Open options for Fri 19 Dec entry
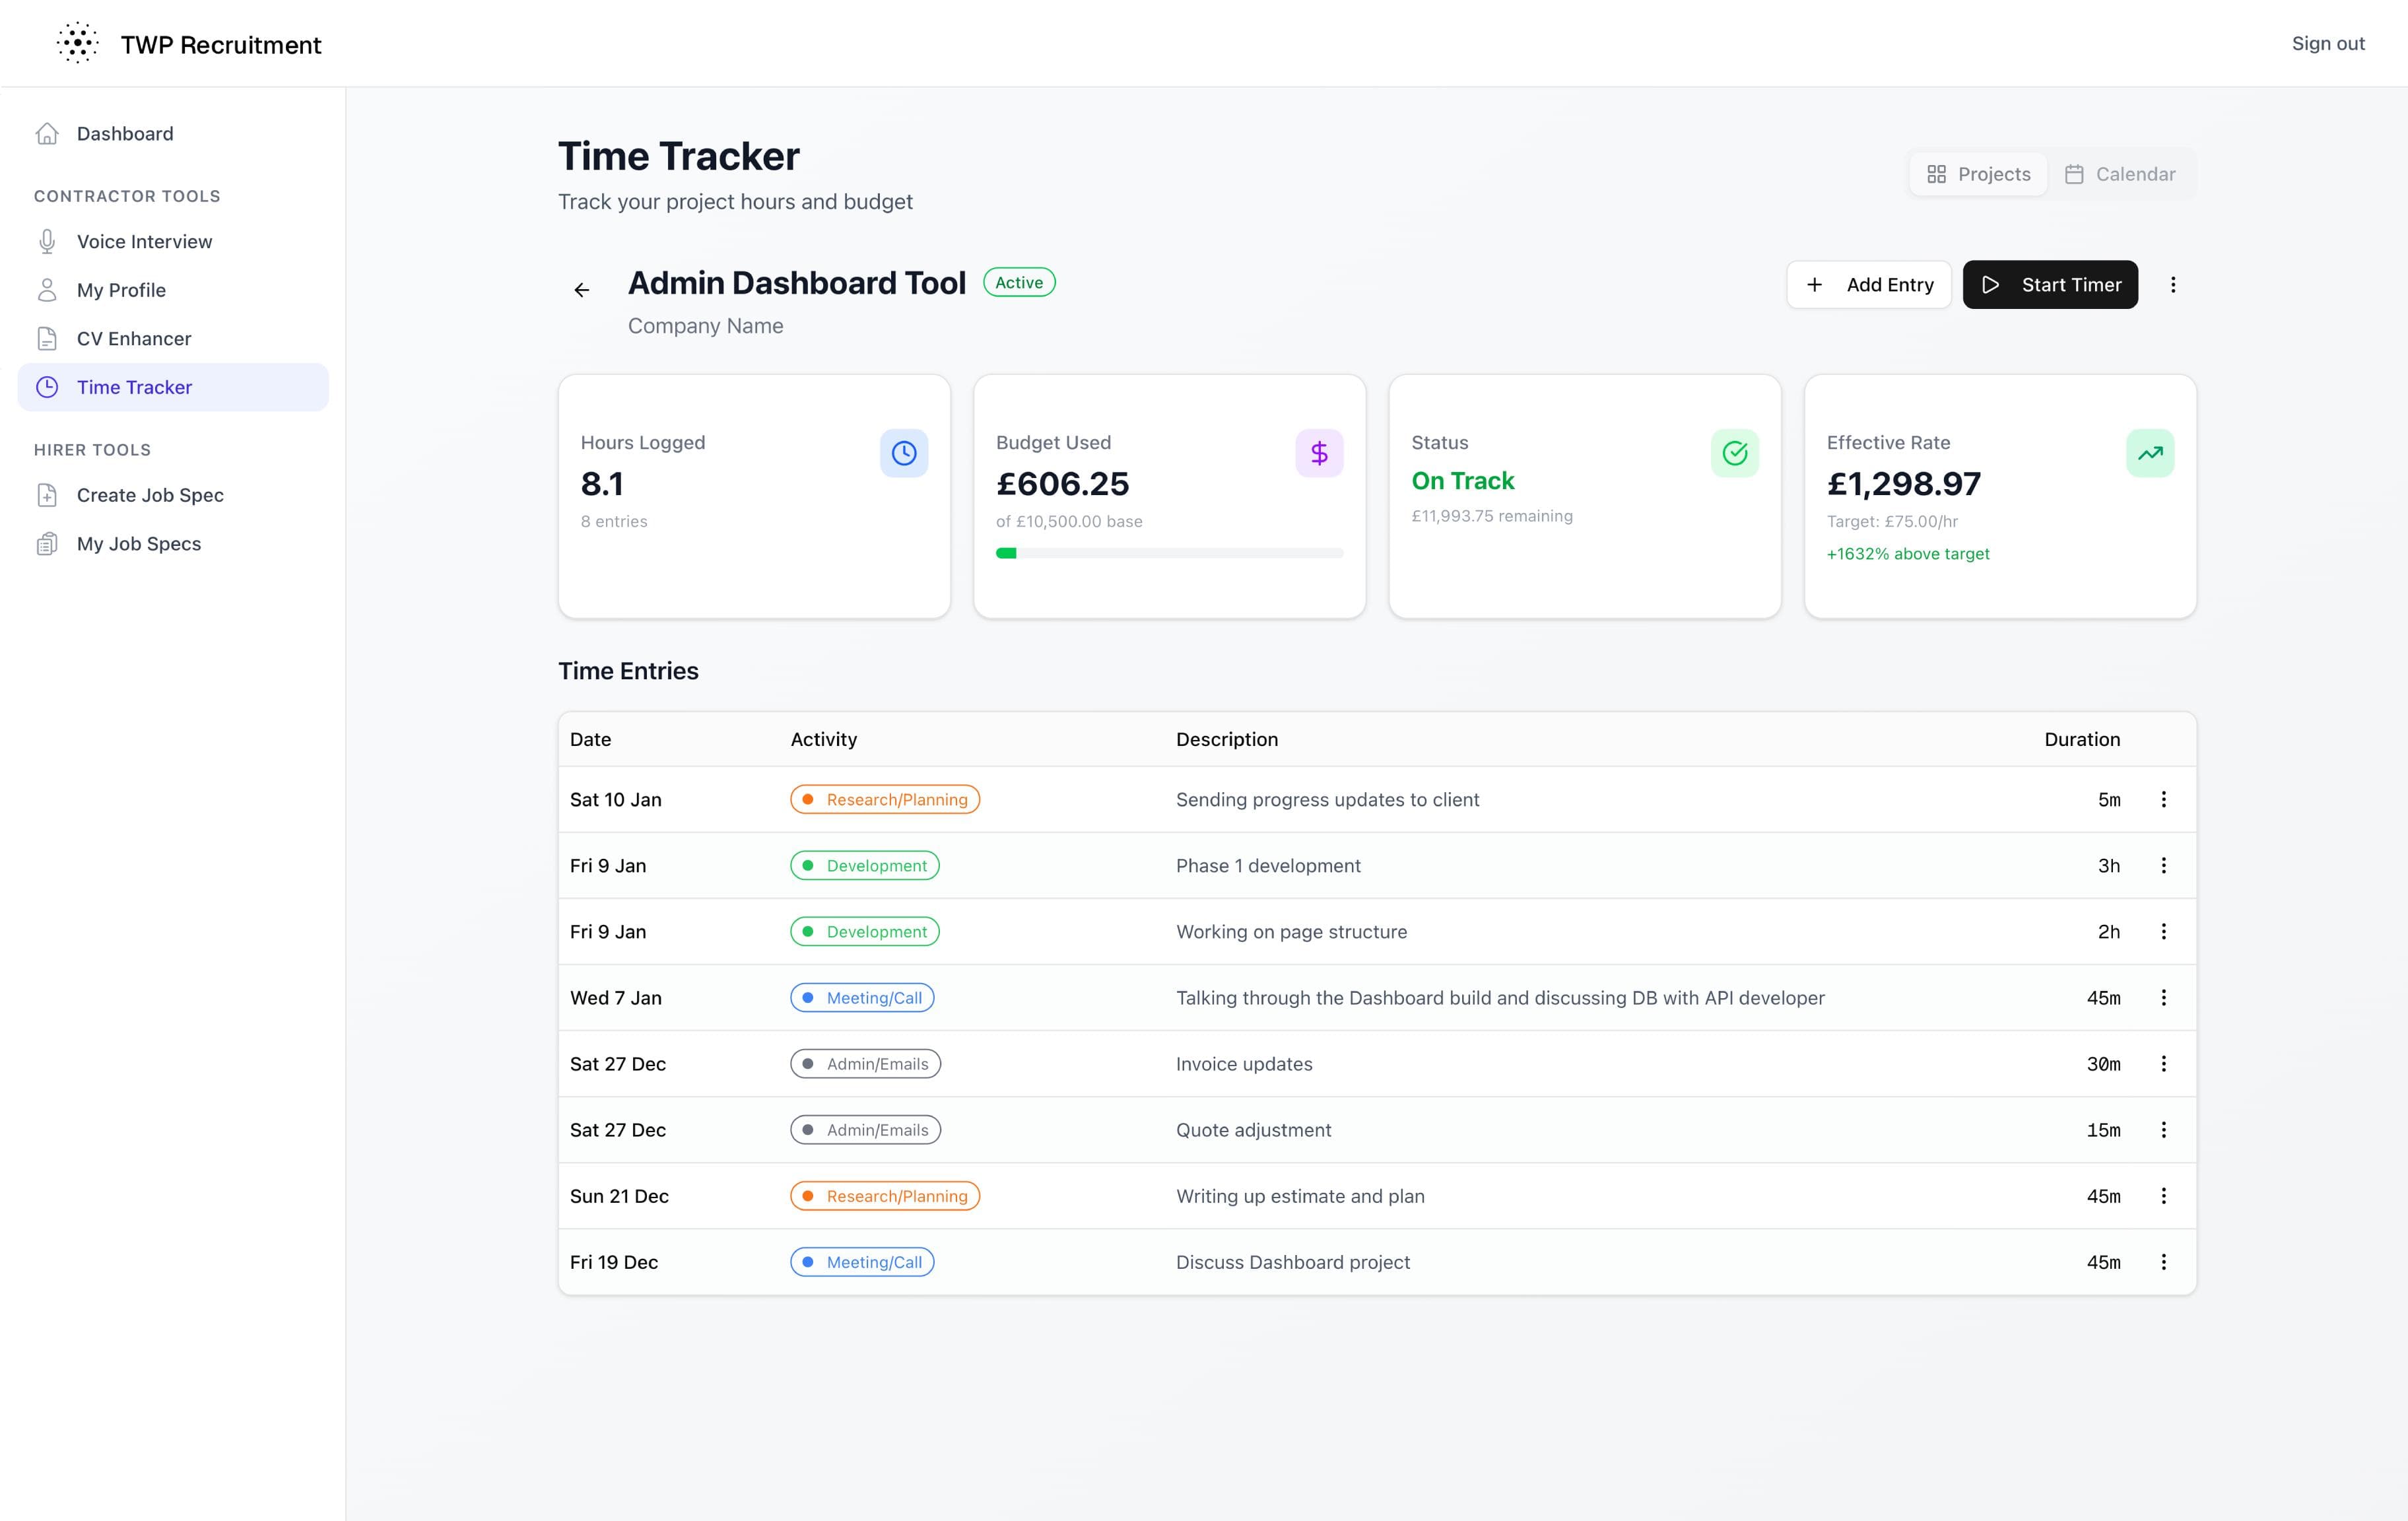2408x1521 pixels. click(x=2163, y=1262)
